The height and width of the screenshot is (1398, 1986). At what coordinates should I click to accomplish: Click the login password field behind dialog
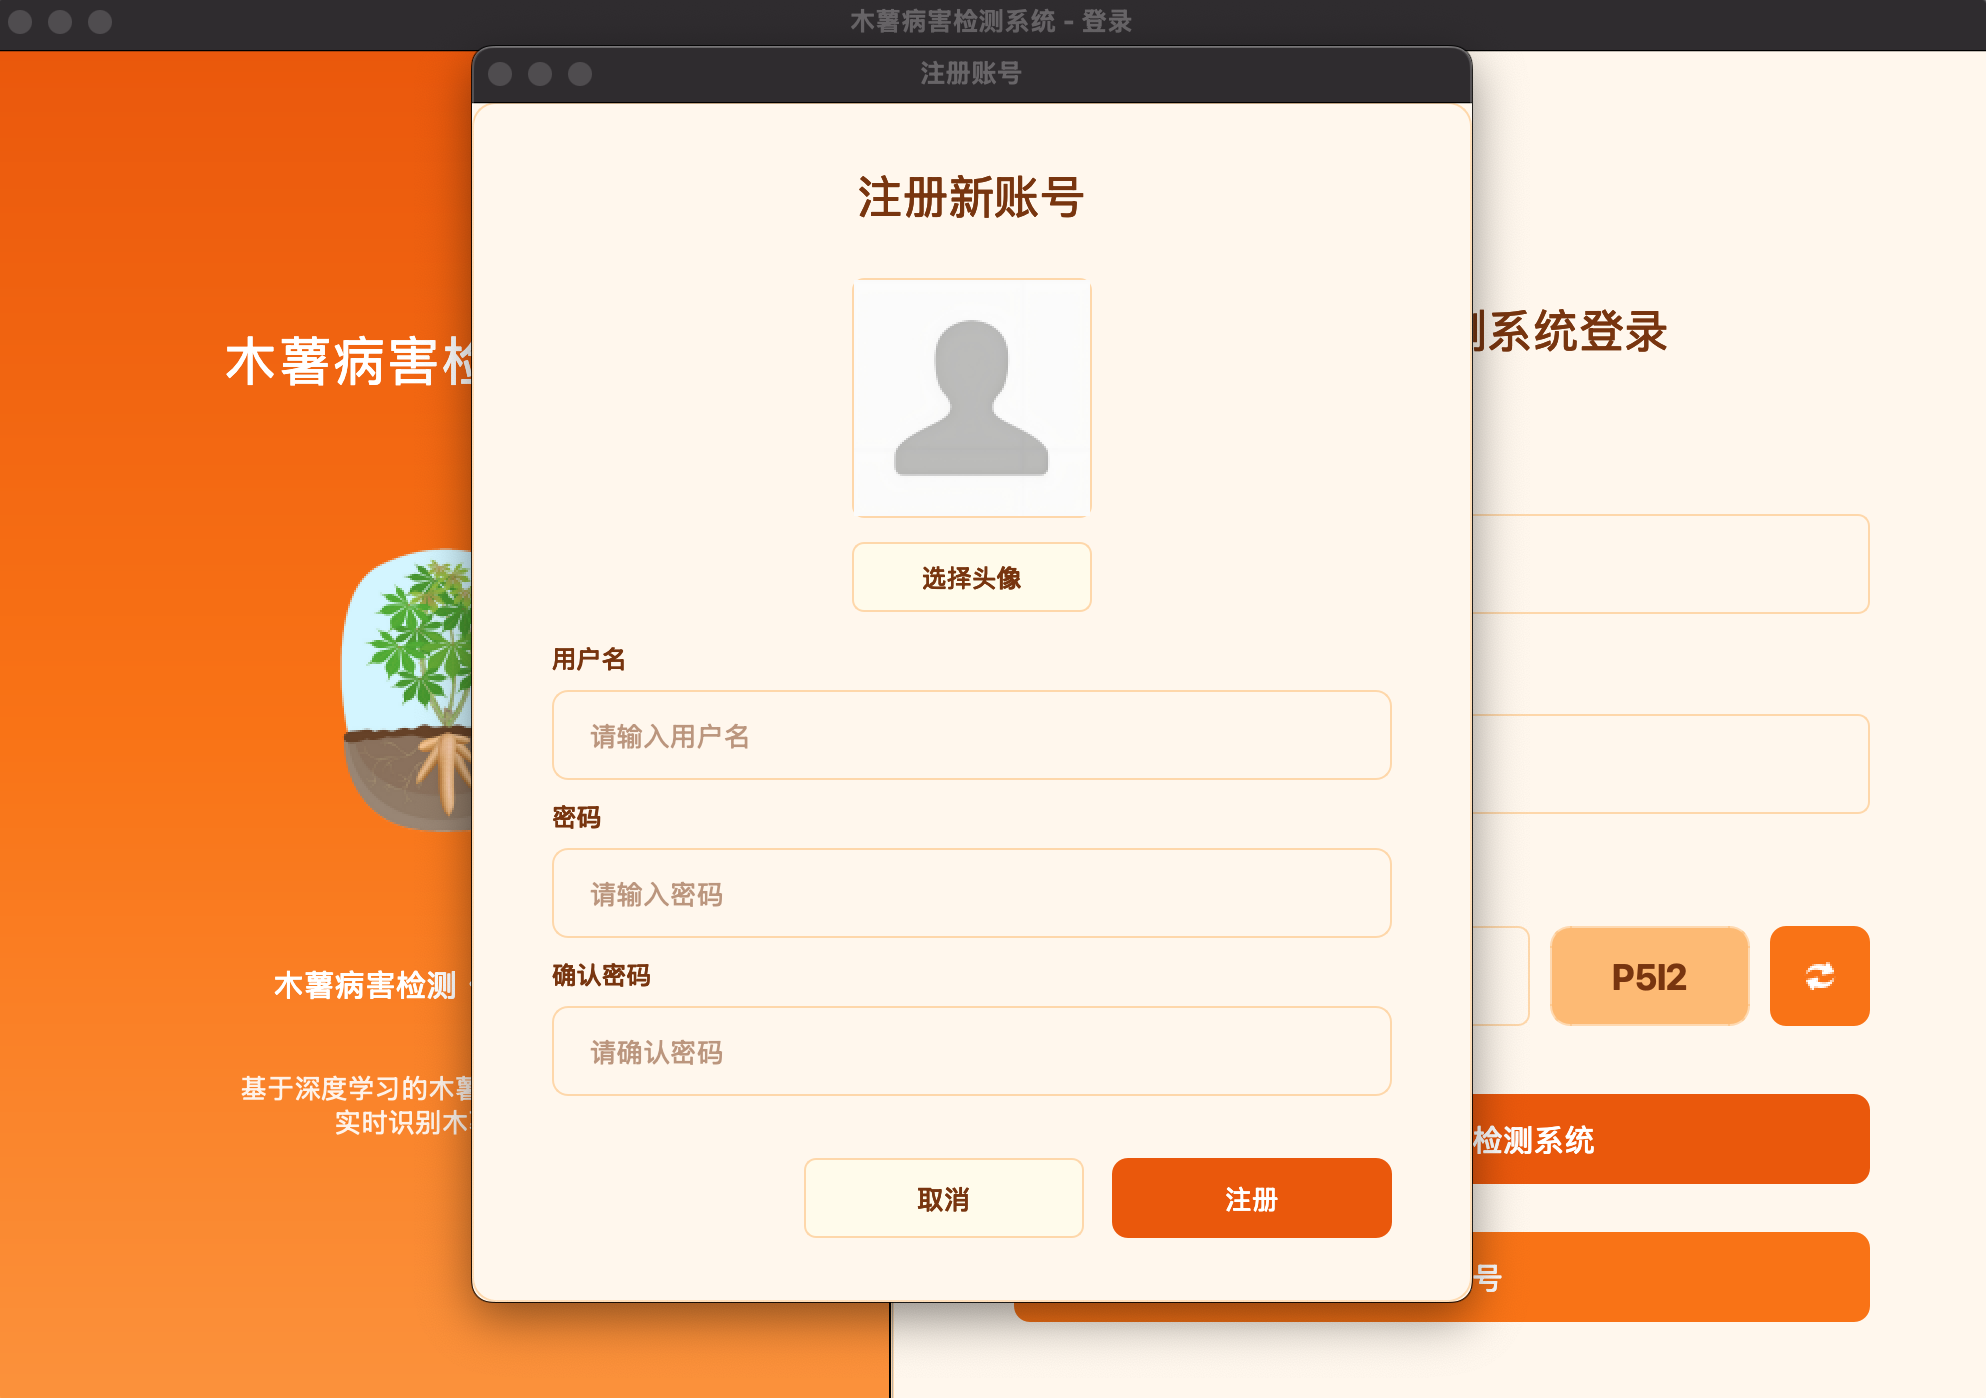[x=1670, y=764]
